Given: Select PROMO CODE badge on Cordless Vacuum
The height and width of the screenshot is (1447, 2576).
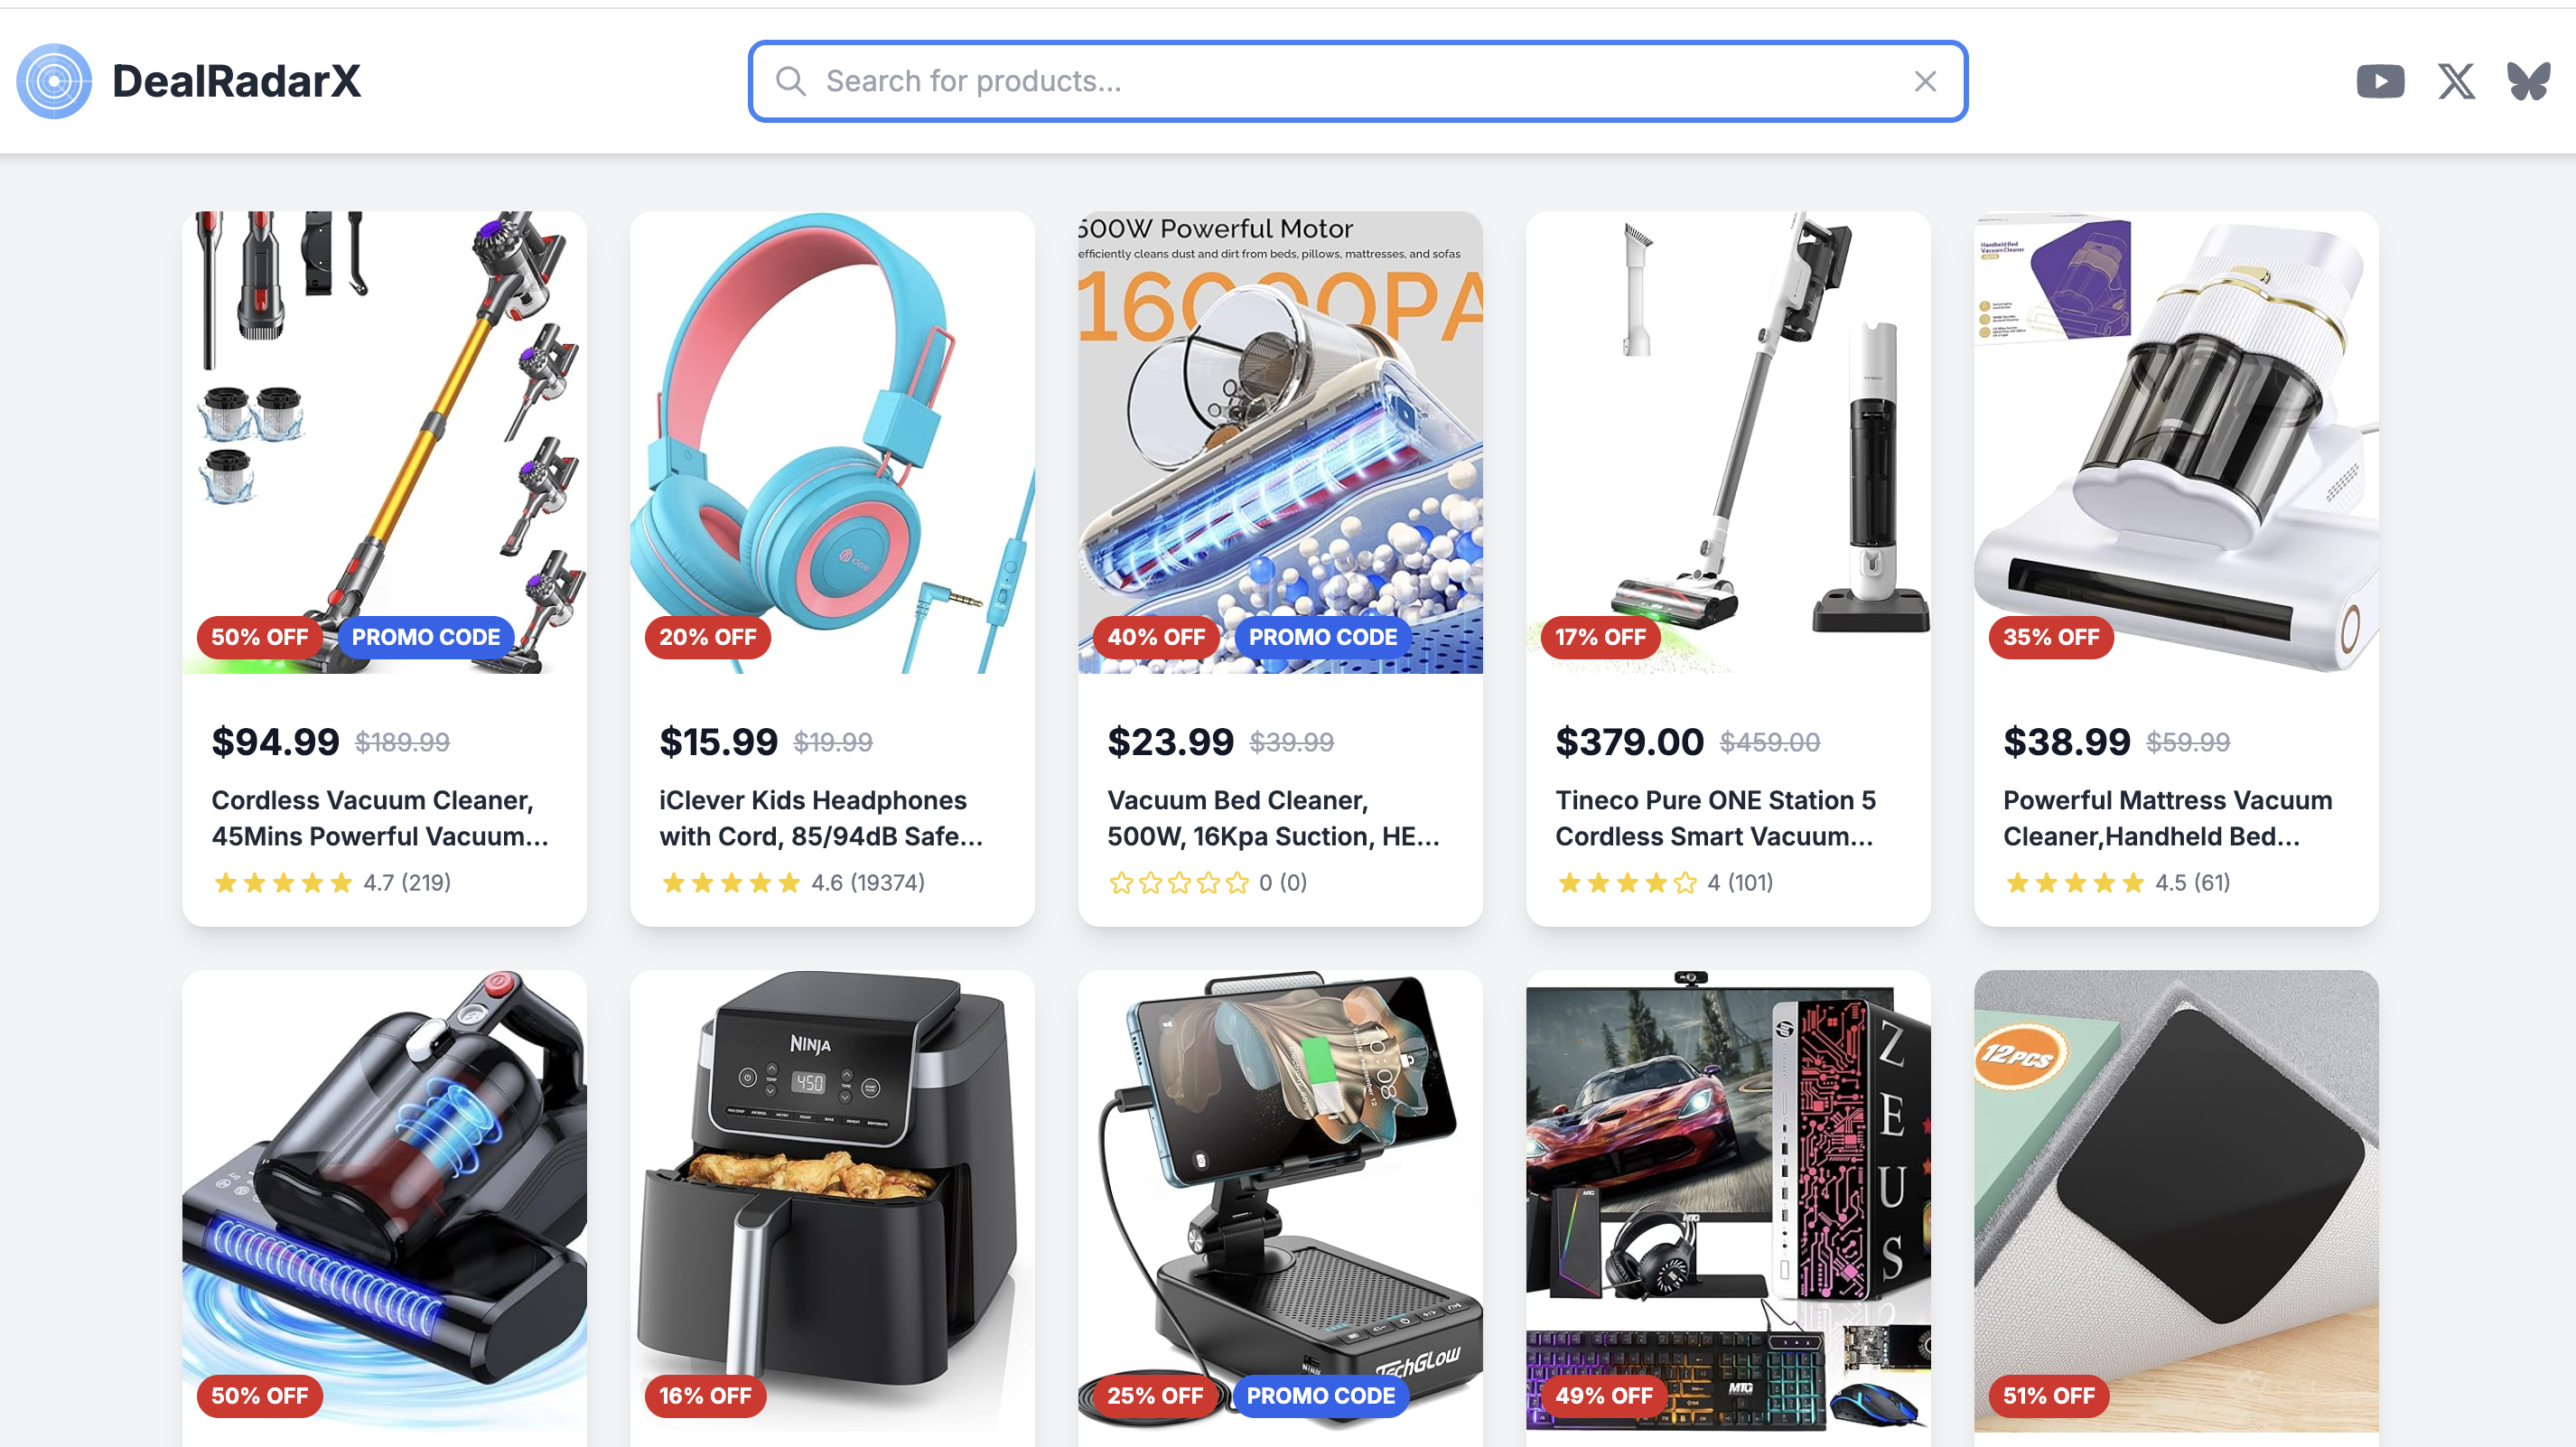Looking at the screenshot, I should coord(426,637).
